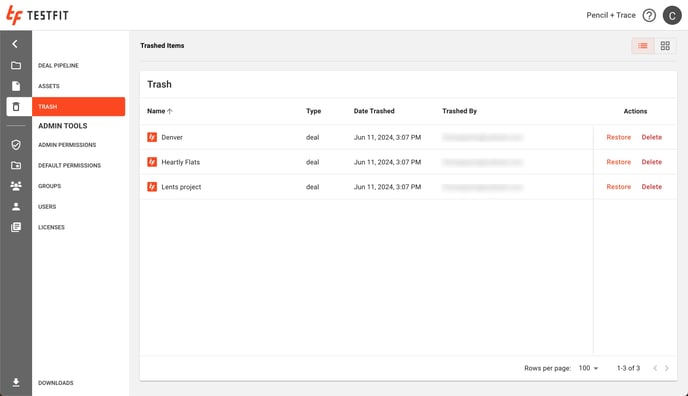This screenshot has height=396, width=688.
Task: Go to the next page arrow
Action: (666, 368)
